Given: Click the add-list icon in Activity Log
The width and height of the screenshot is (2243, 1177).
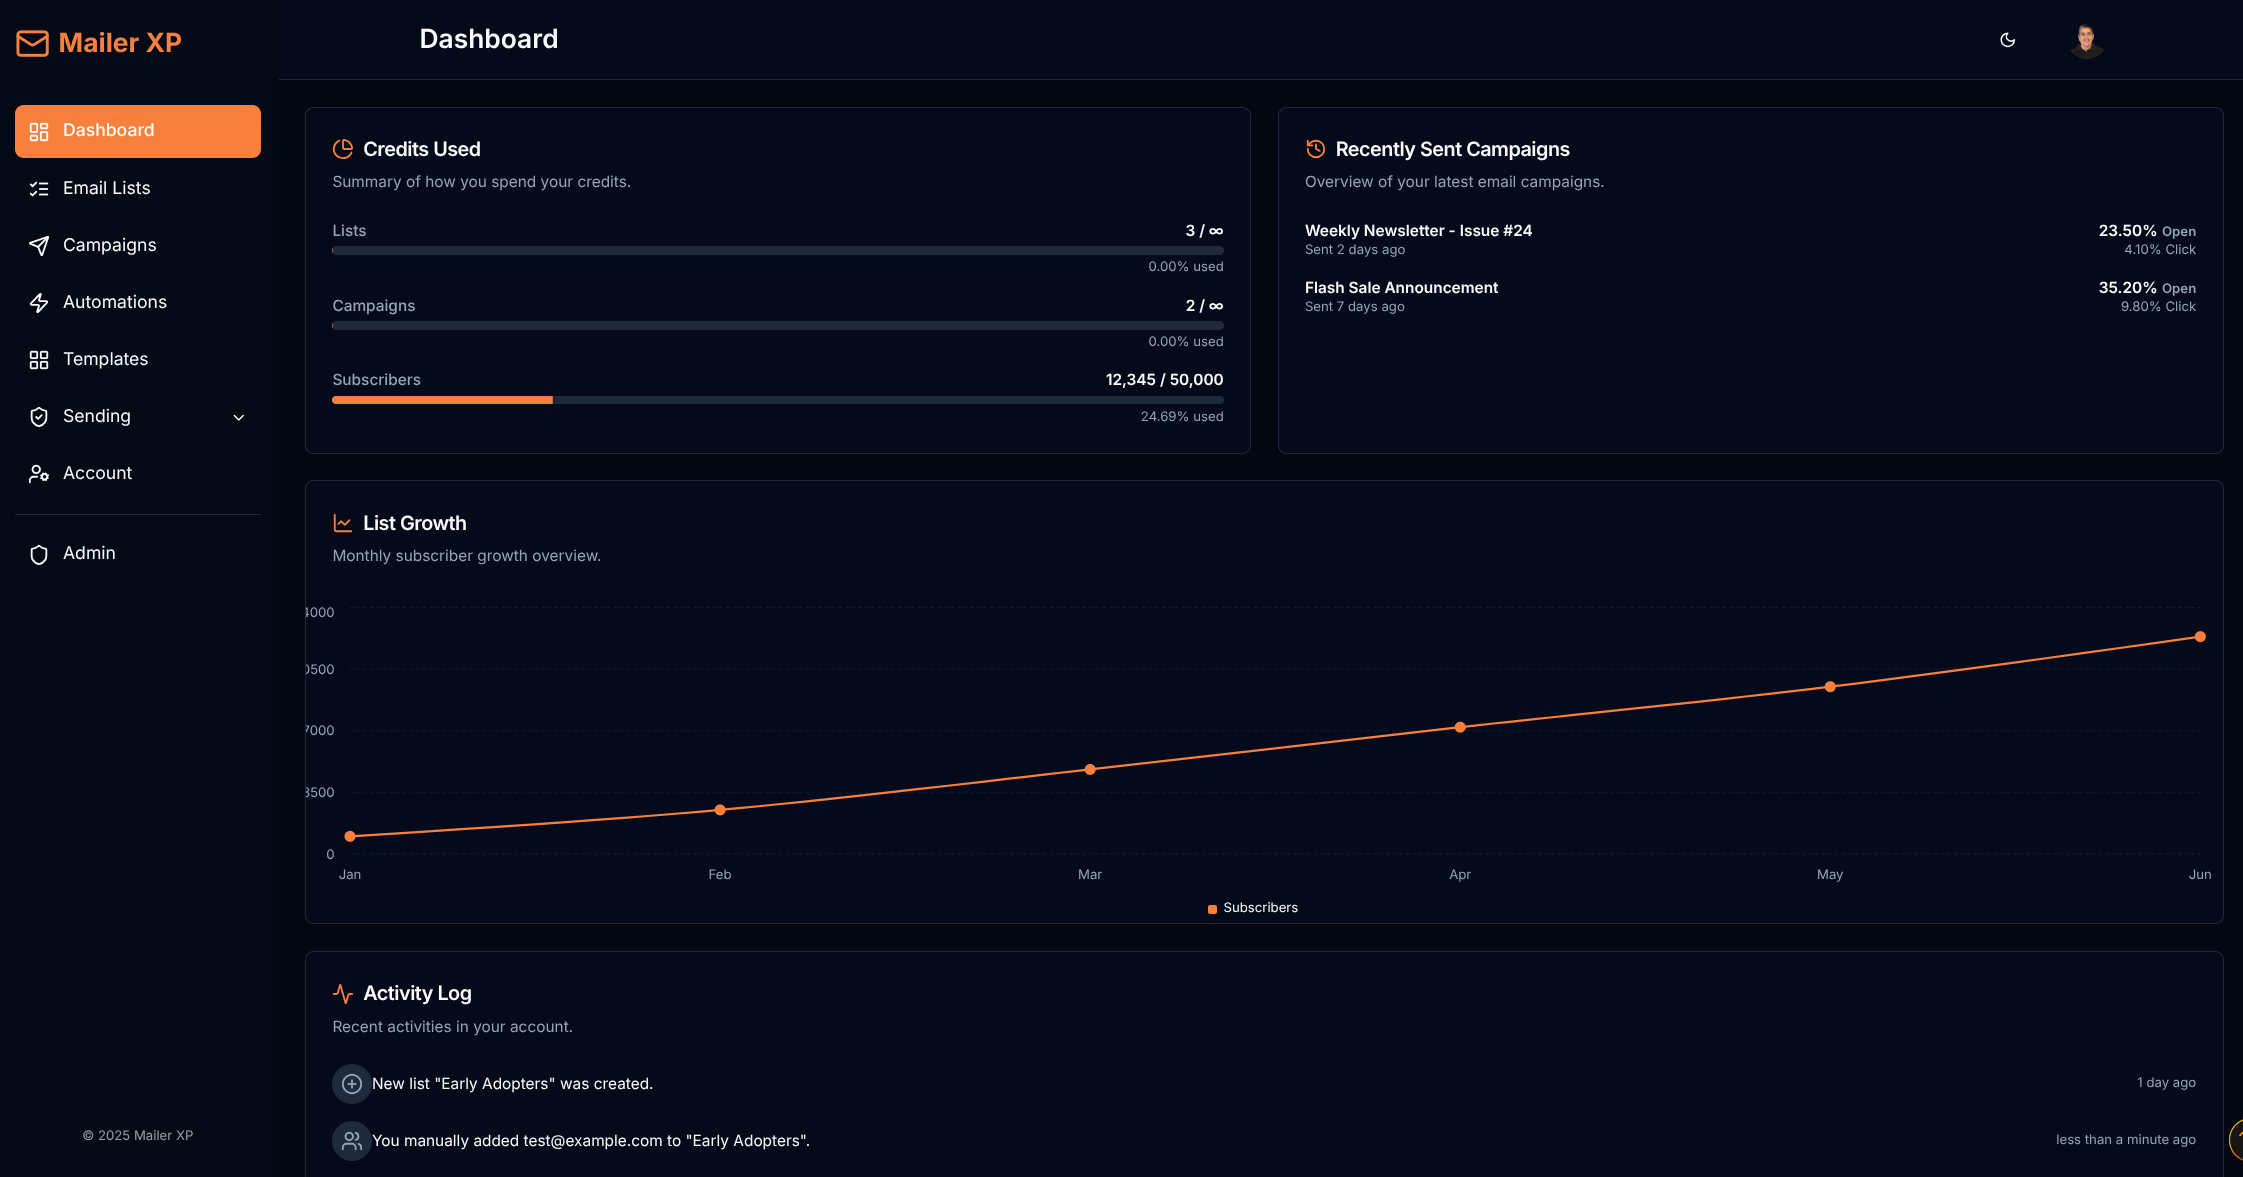Looking at the screenshot, I should pos(351,1083).
